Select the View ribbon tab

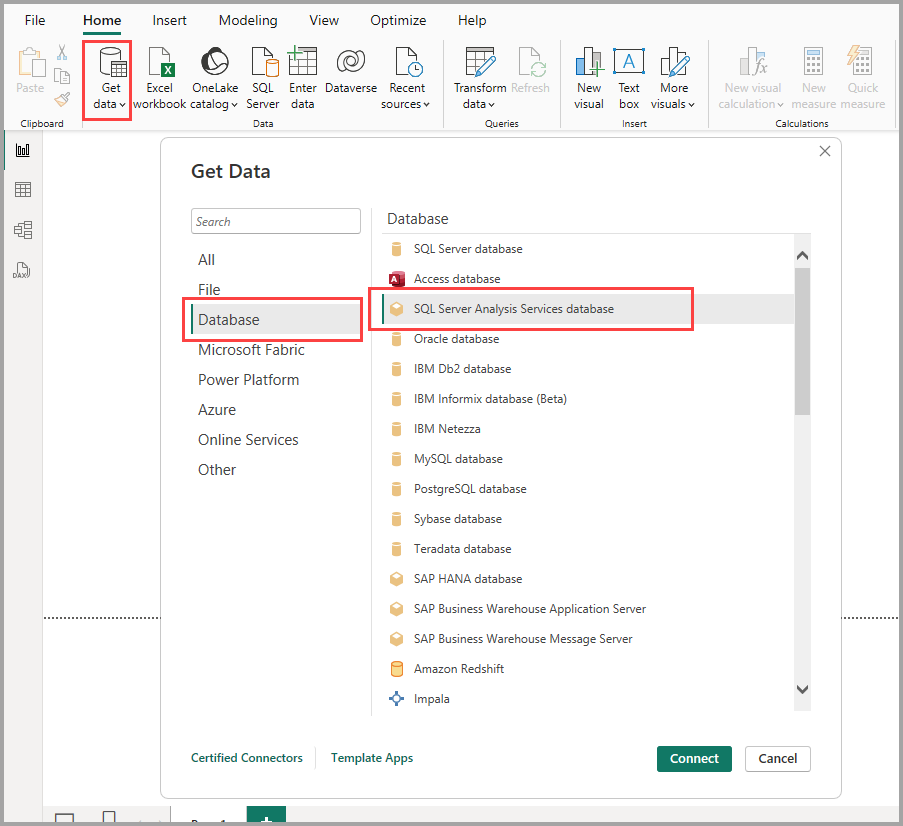click(324, 20)
